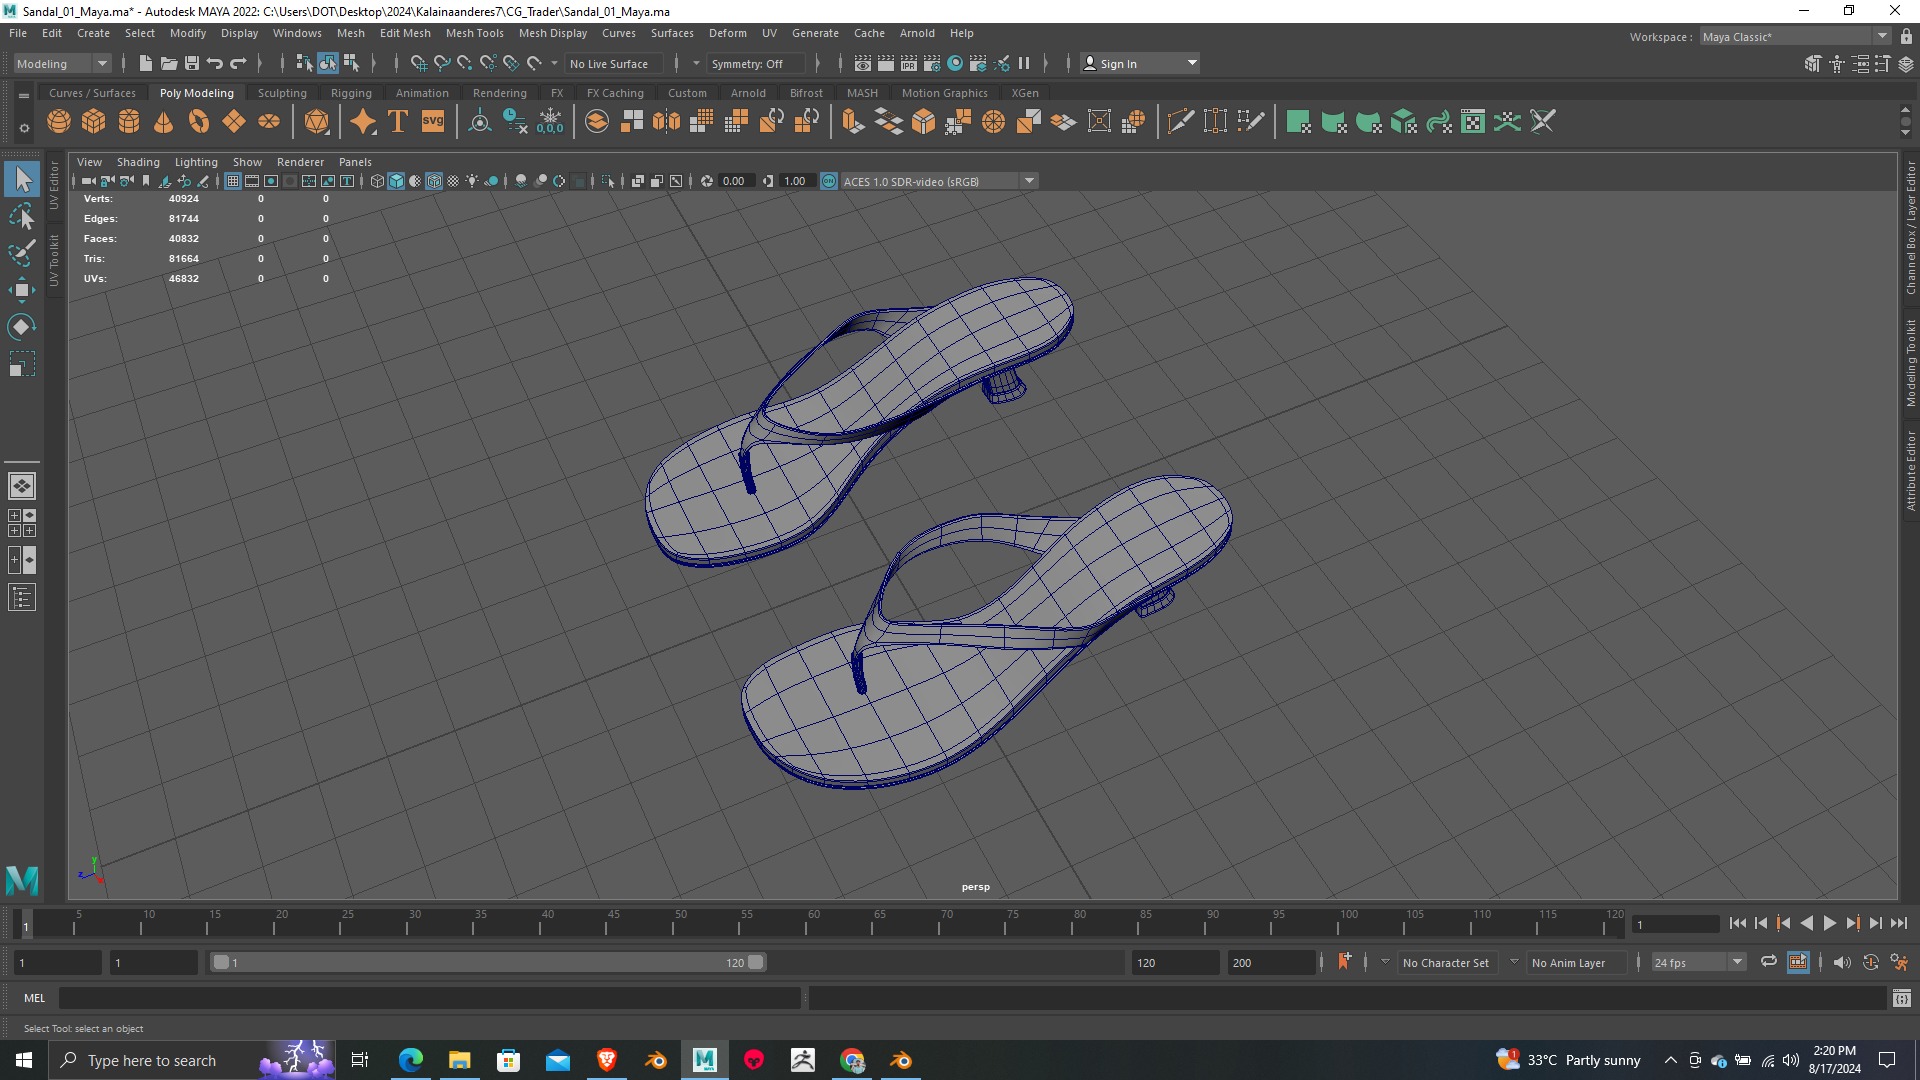Open the viewport Shading menu
This screenshot has height=1080, width=1920.
(138, 162)
